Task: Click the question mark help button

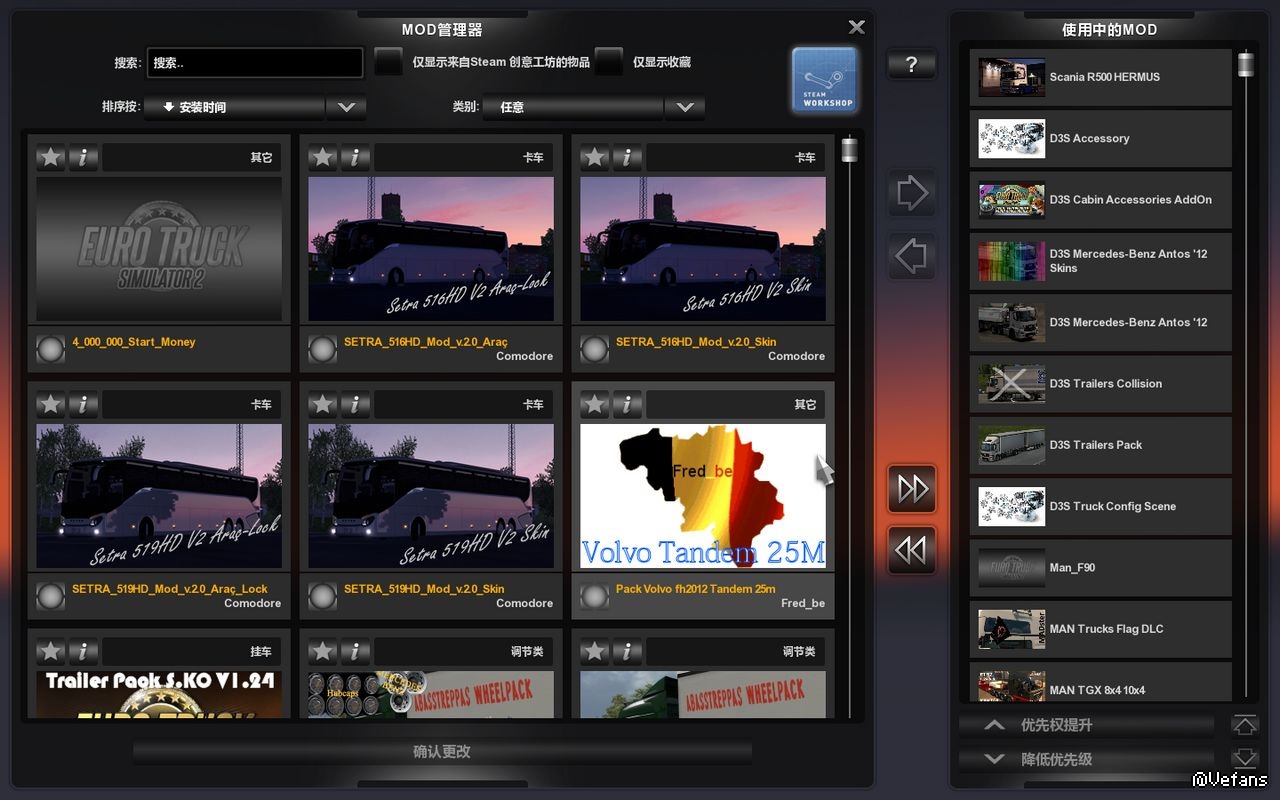Action: [x=911, y=65]
